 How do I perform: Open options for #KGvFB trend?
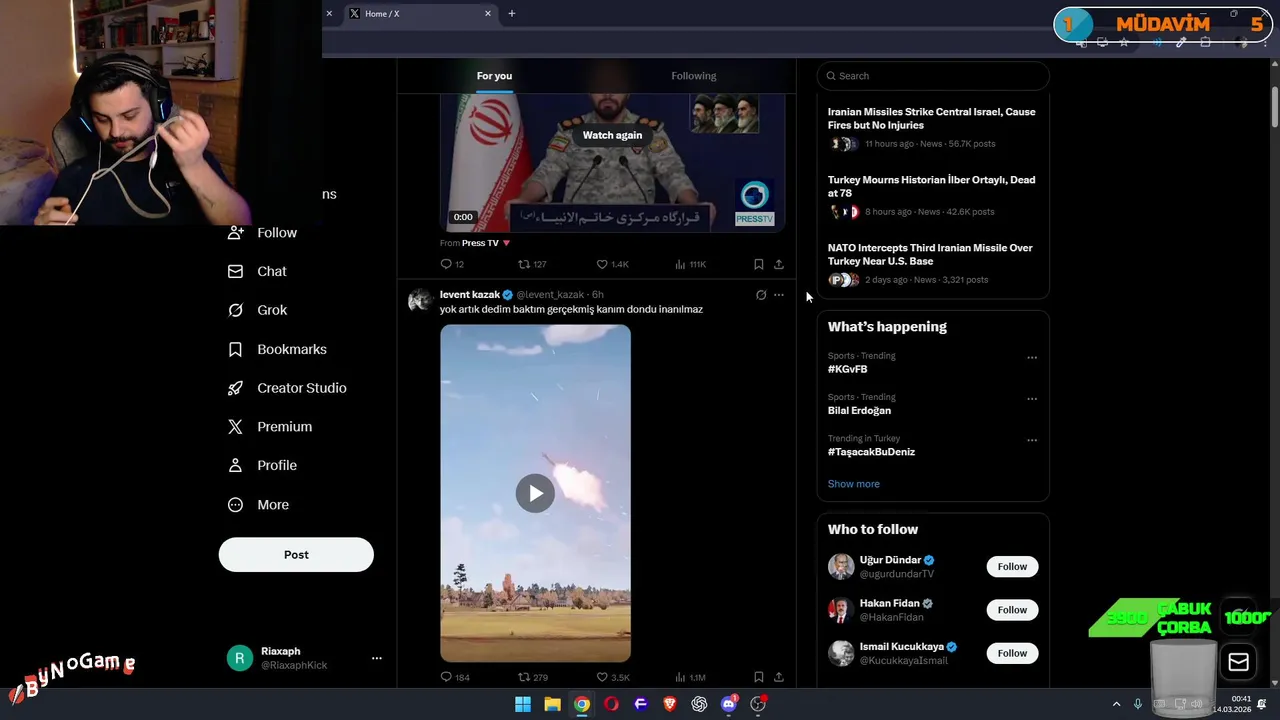pyautogui.click(x=1032, y=357)
